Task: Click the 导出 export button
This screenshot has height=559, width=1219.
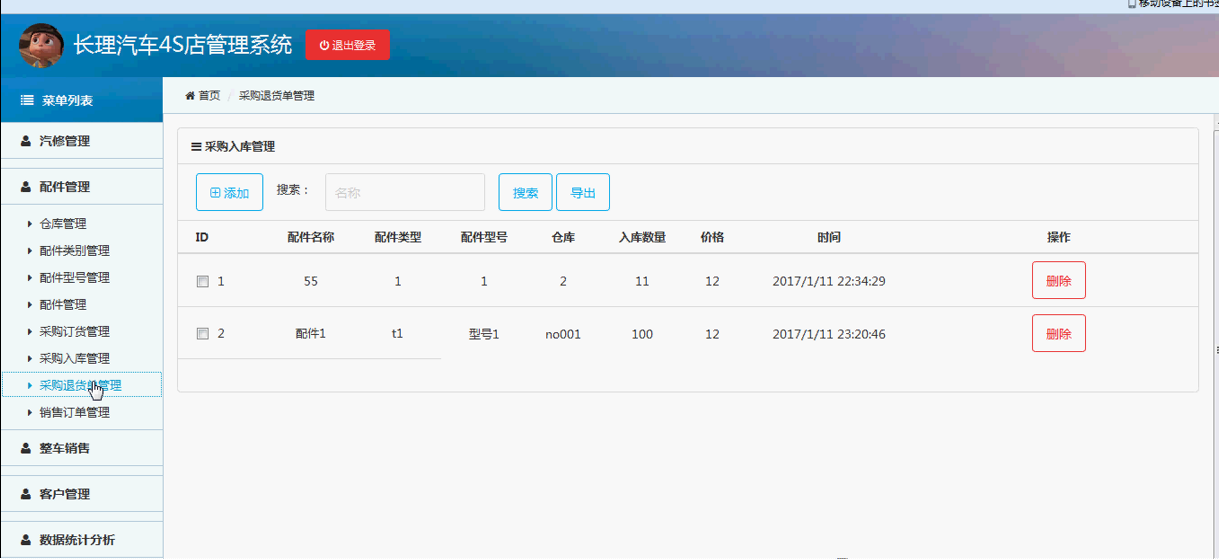Action: click(583, 193)
